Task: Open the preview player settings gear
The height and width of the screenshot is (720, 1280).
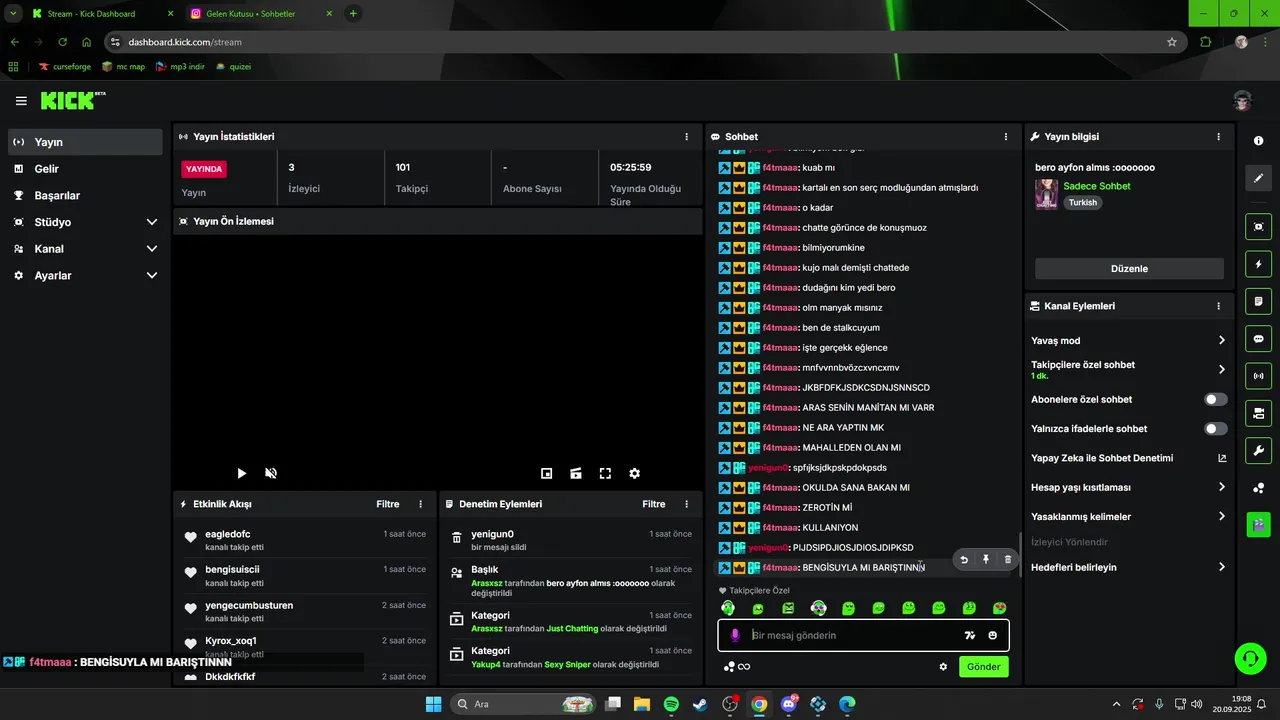Action: pyautogui.click(x=634, y=473)
